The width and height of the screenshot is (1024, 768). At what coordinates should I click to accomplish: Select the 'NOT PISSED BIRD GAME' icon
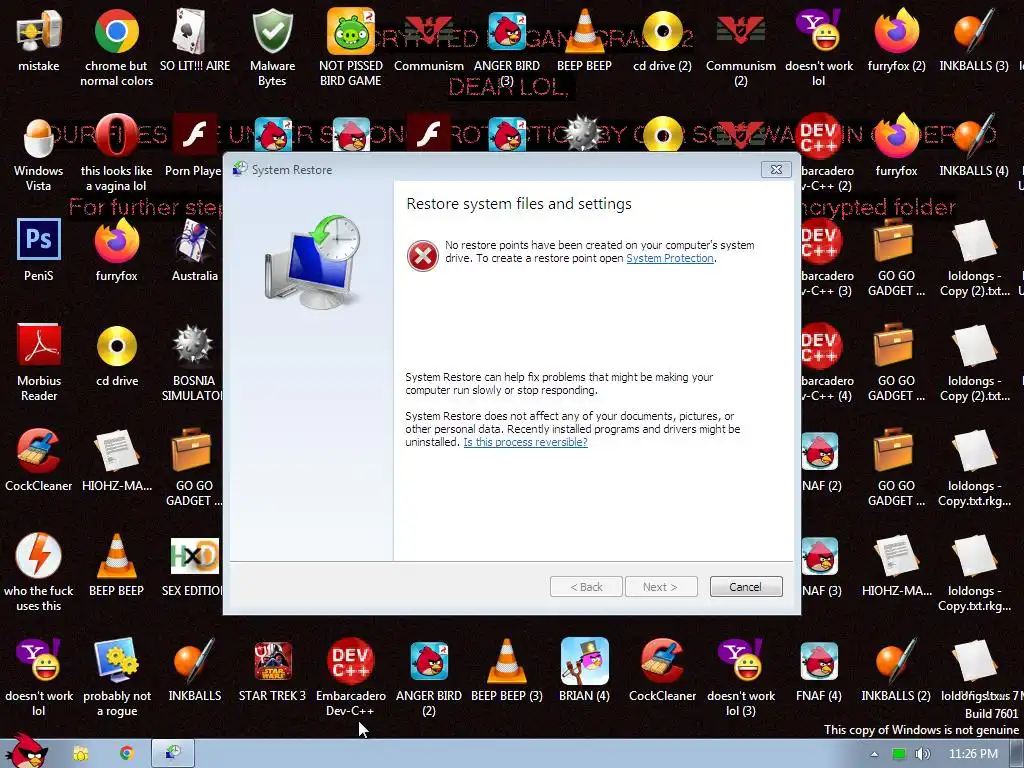(351, 48)
